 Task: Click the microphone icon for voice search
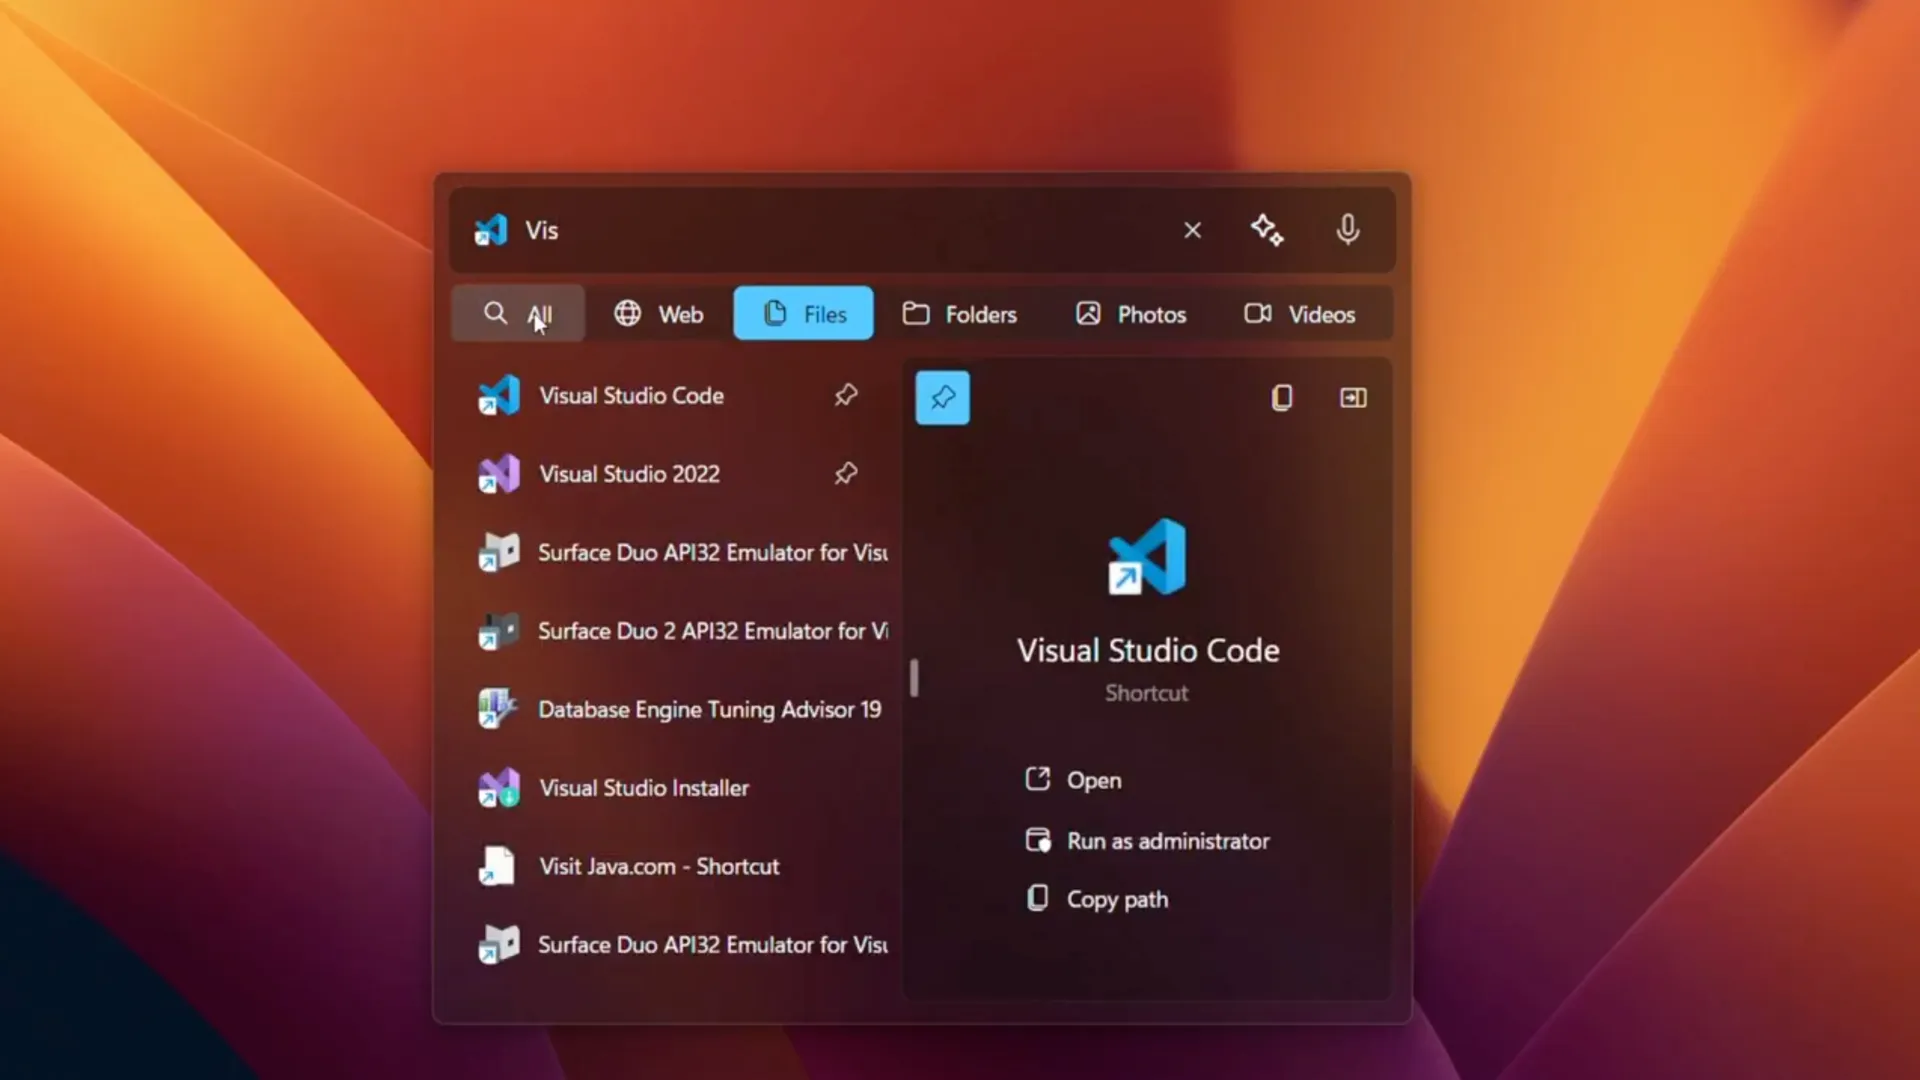click(1348, 229)
